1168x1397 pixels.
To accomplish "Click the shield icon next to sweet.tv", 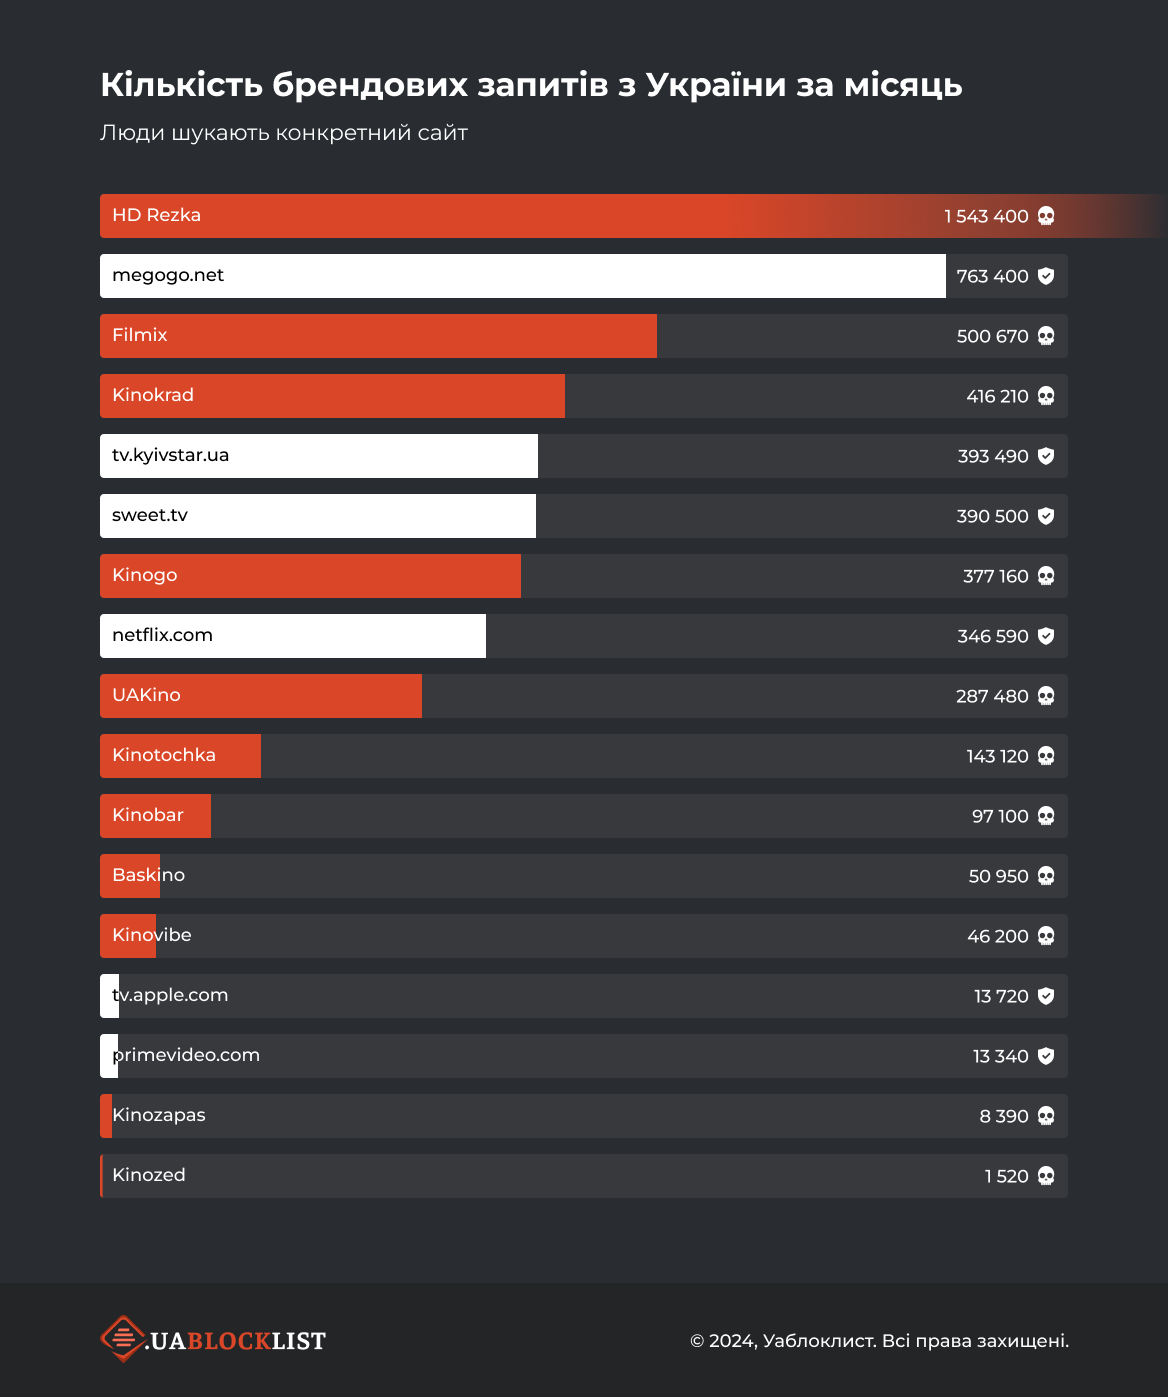I will click(x=1046, y=516).
